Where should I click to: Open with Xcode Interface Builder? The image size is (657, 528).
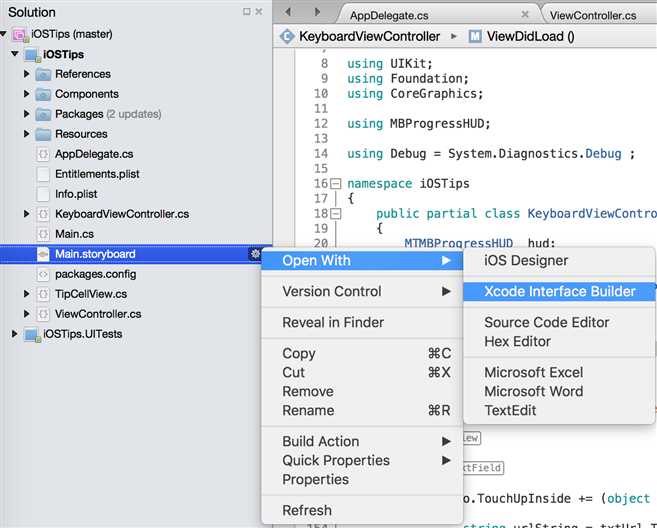(x=559, y=291)
